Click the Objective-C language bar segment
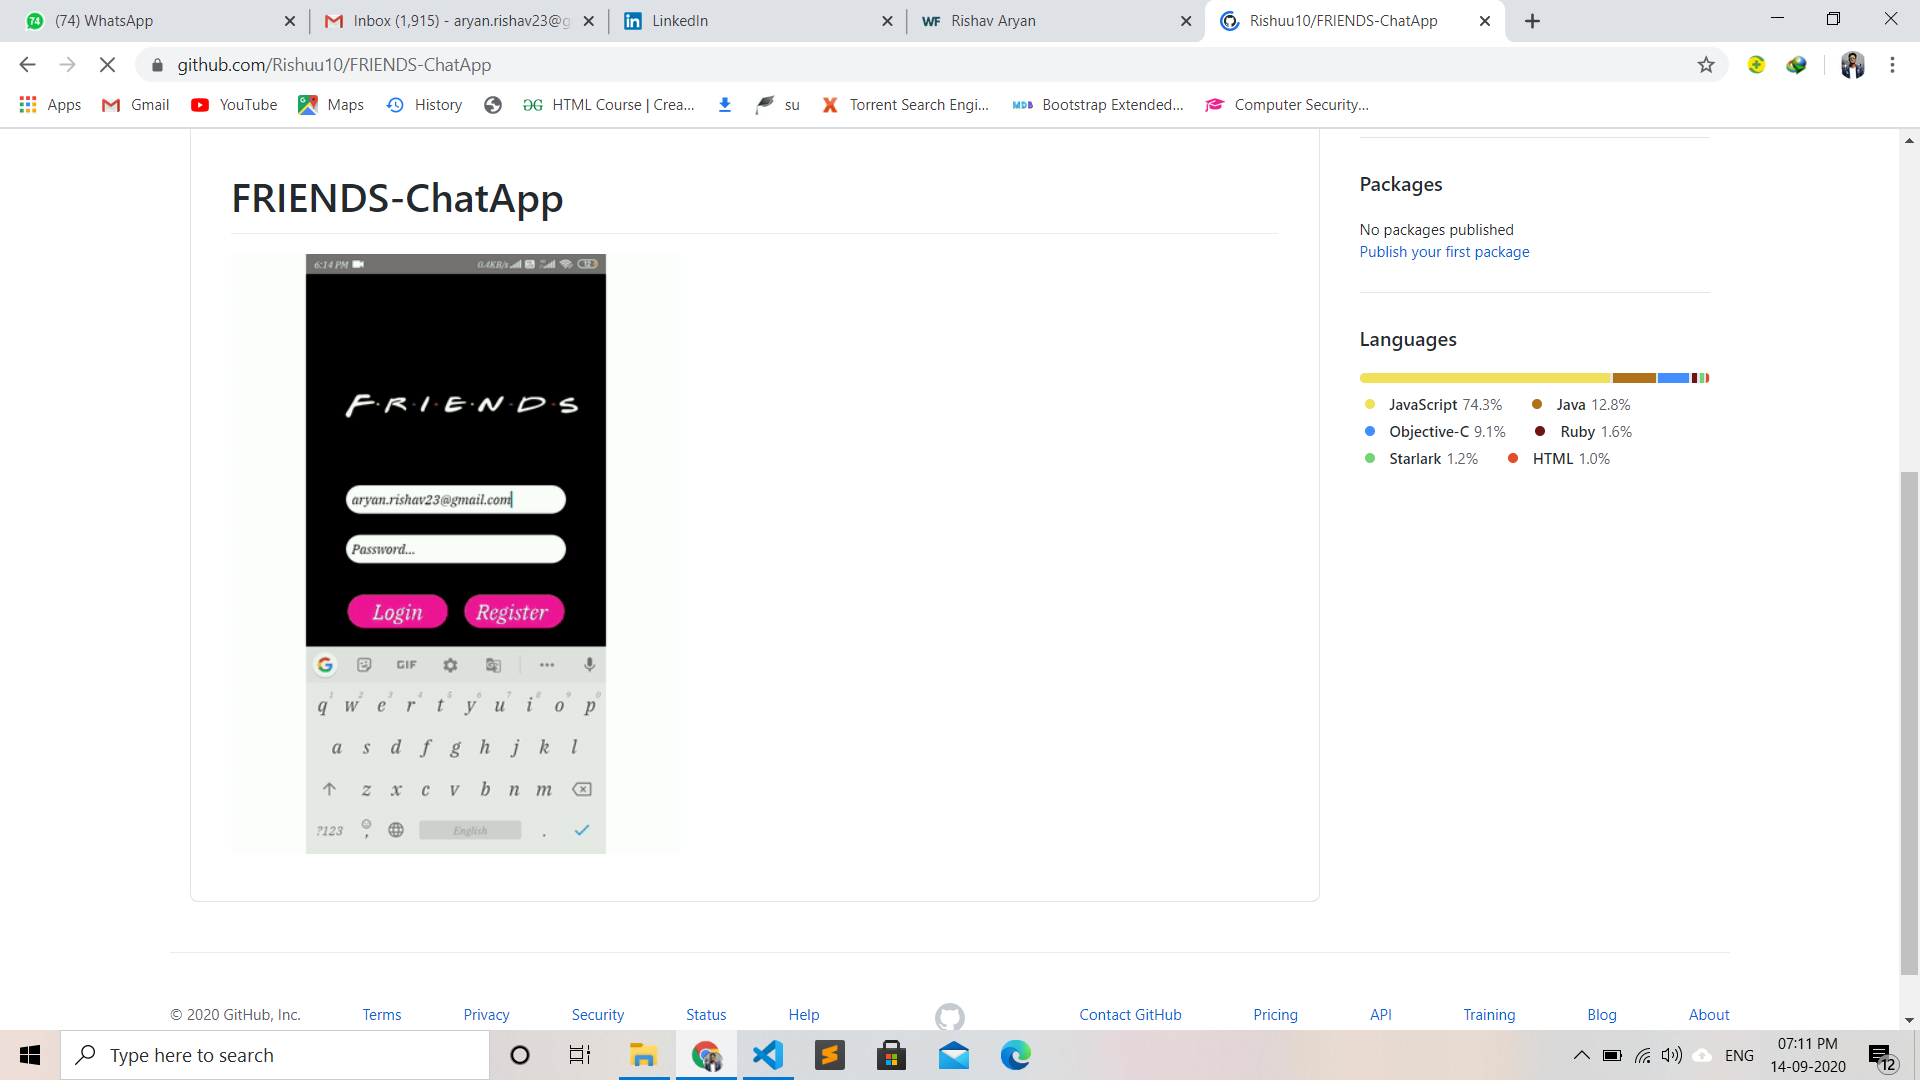Viewport: 1920px width, 1080px height. pyautogui.click(x=1673, y=378)
